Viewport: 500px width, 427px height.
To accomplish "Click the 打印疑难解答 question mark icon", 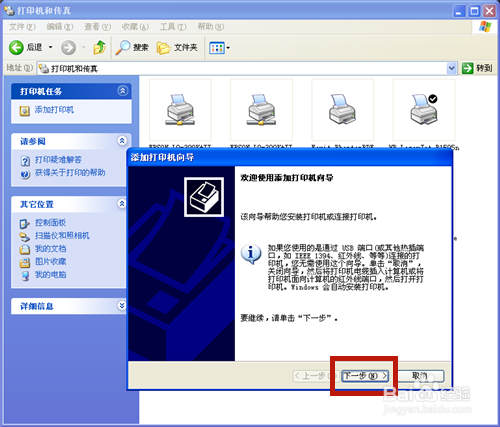I will pos(25,161).
